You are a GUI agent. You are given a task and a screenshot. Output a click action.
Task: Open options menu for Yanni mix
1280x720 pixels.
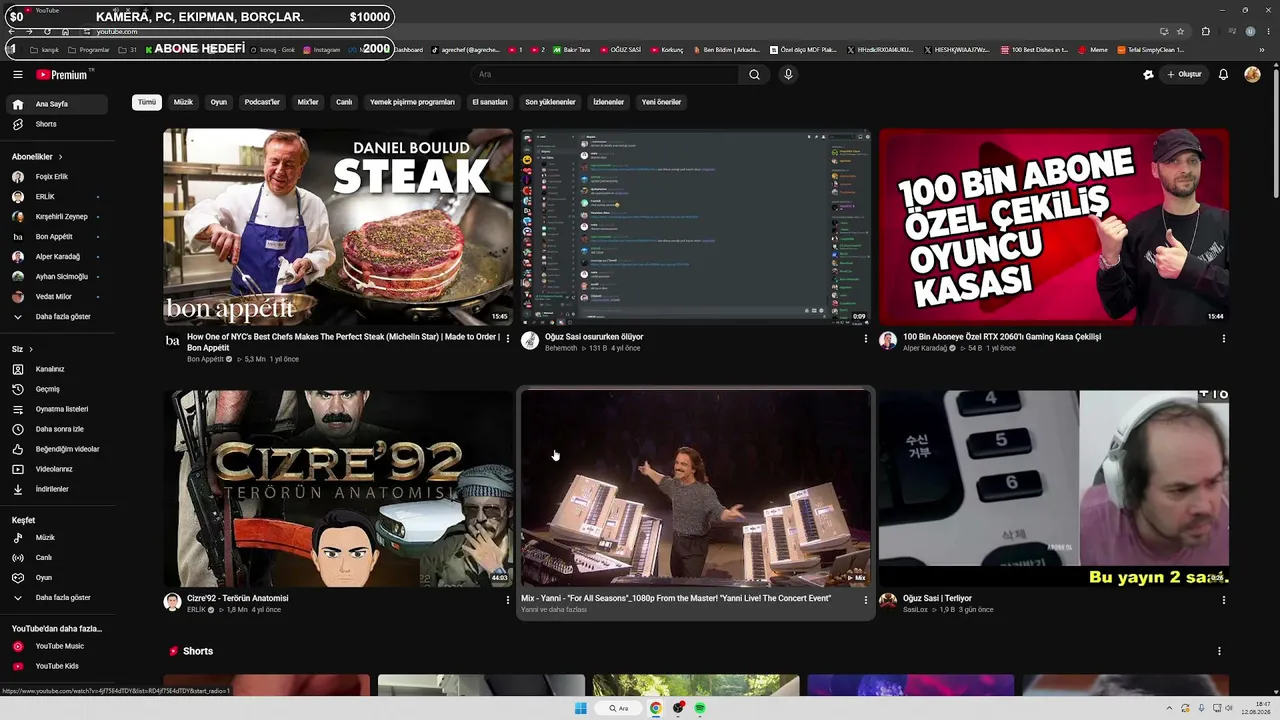click(x=866, y=600)
